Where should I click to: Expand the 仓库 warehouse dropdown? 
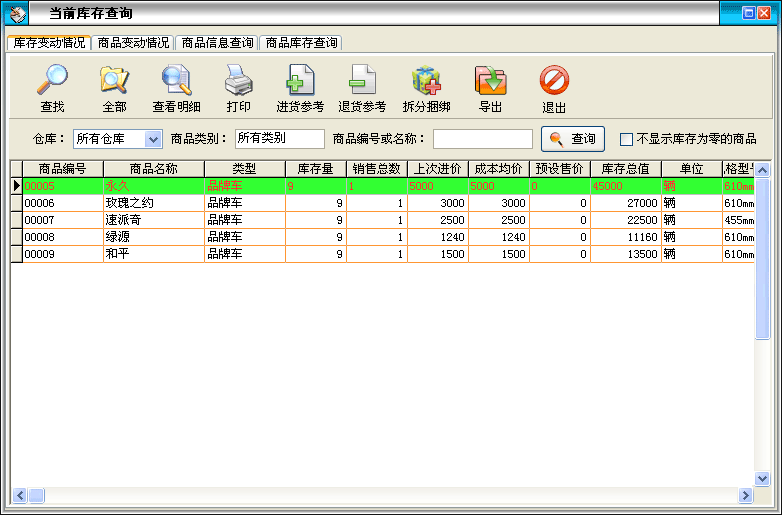point(153,139)
